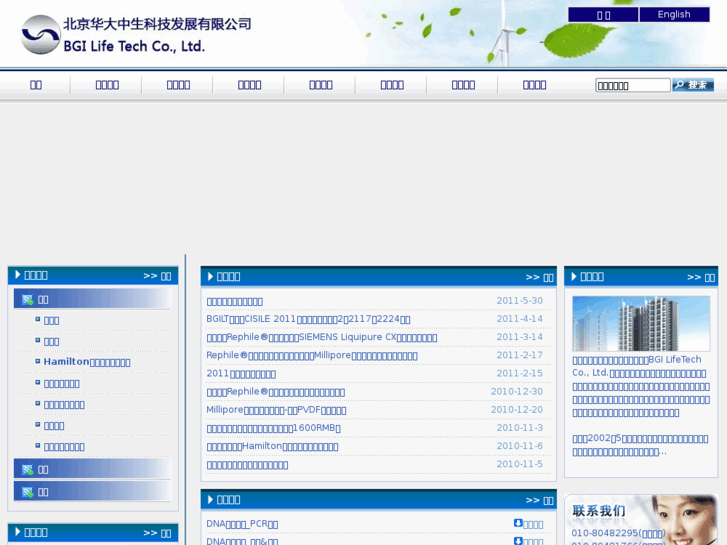Open the >> more link in the news panel header
Viewport: 727px width, 545px height.
pos(540,277)
